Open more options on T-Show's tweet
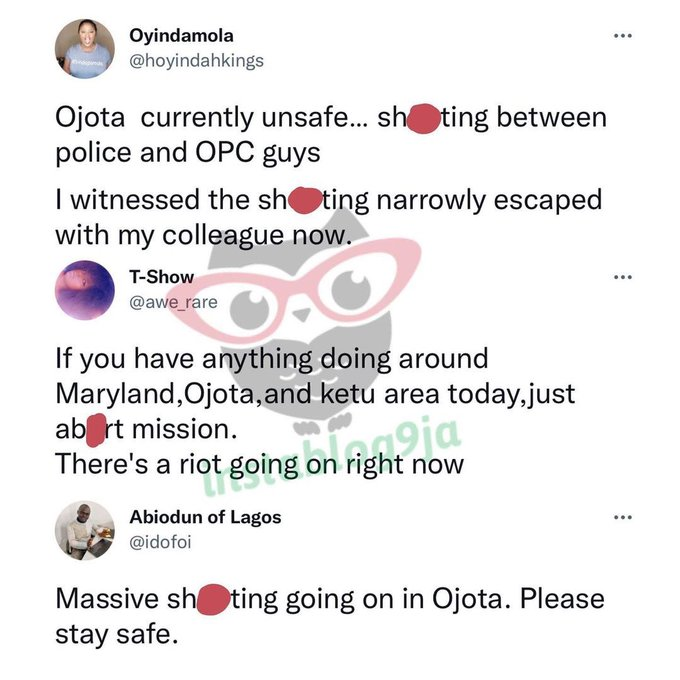The width and height of the screenshot is (680, 680). [623, 276]
